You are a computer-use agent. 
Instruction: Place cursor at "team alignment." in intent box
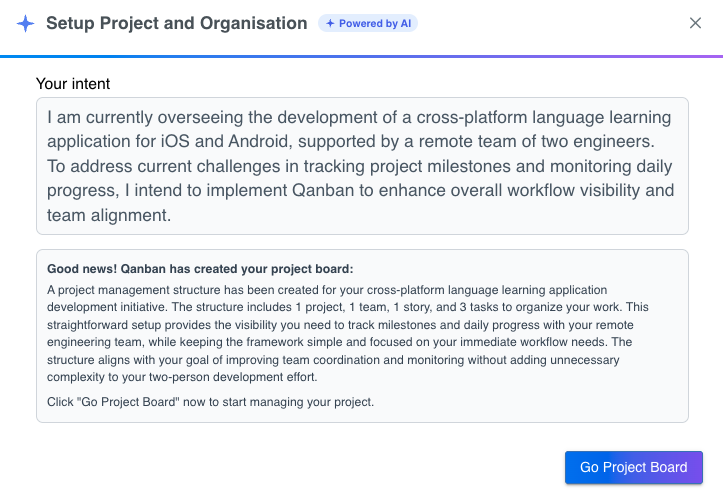[109, 215]
